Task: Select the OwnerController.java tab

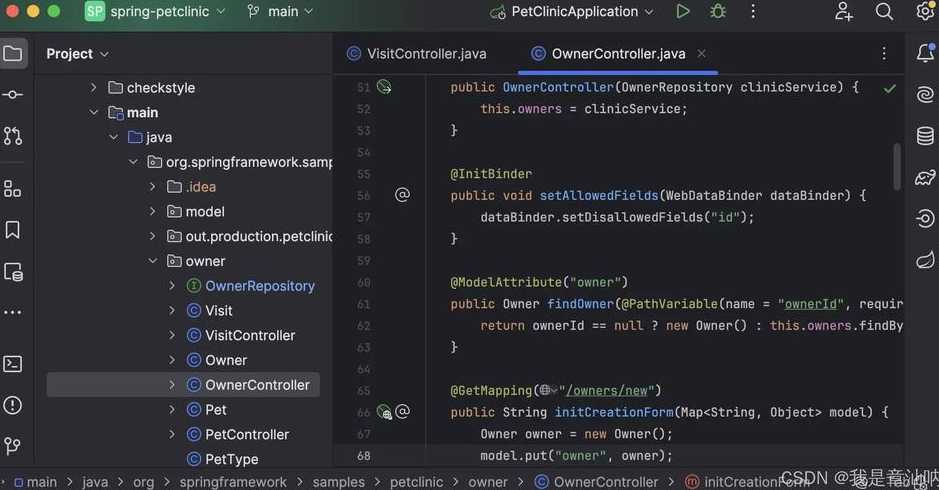Action: tap(618, 54)
